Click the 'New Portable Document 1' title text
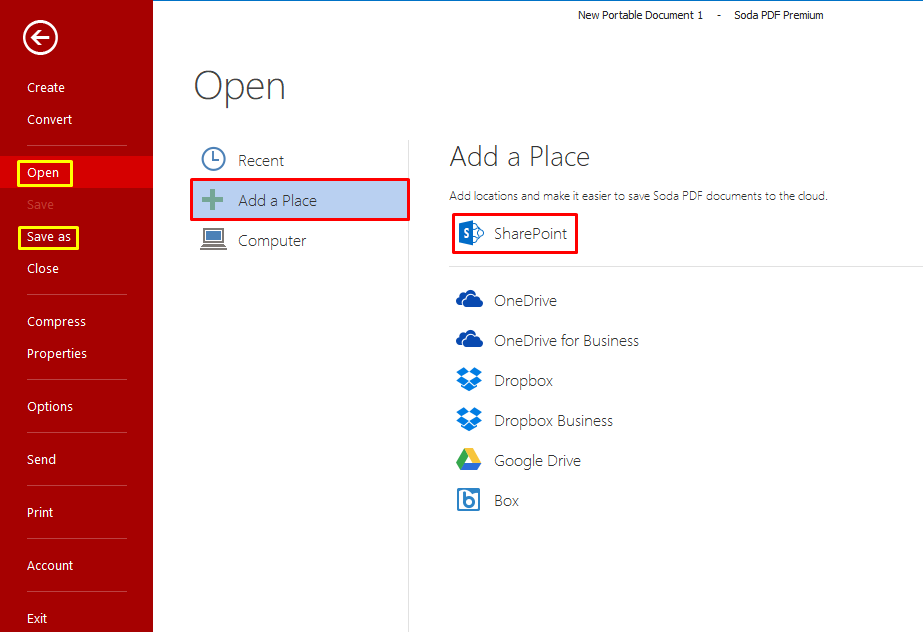Screen dimensions: 923x632 click(x=640, y=15)
